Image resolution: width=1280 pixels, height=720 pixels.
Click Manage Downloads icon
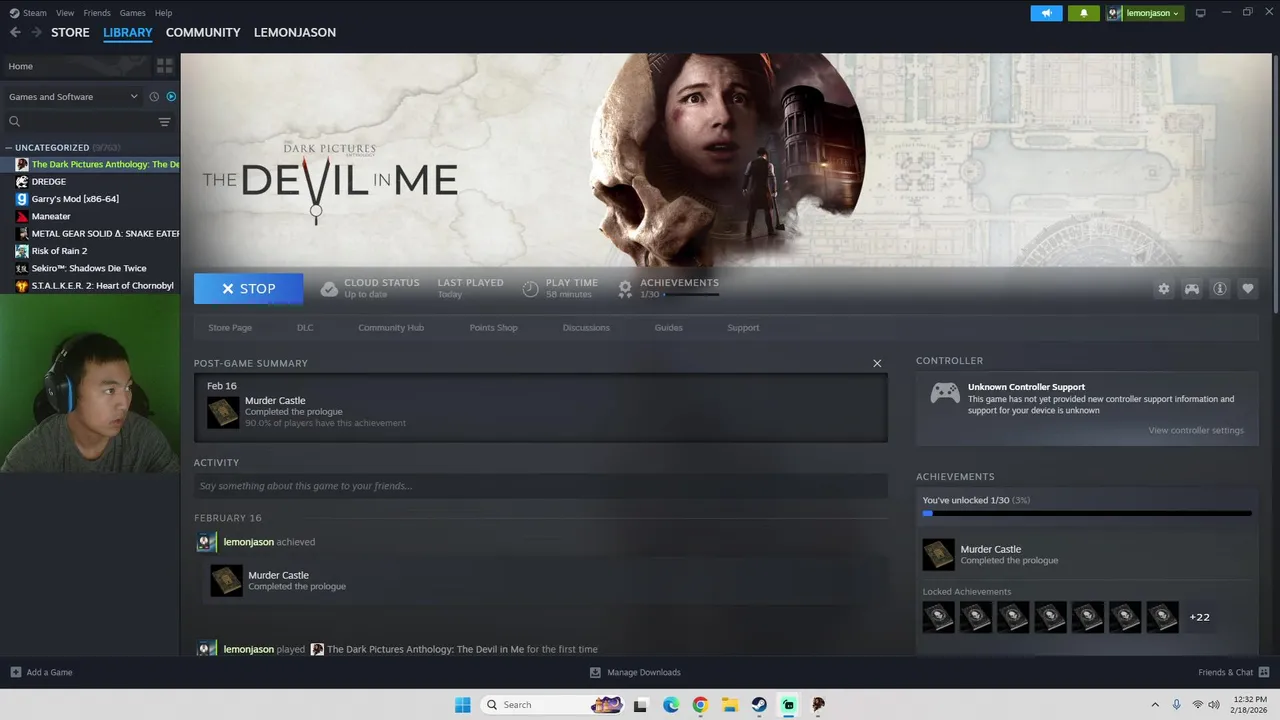pyautogui.click(x=595, y=672)
